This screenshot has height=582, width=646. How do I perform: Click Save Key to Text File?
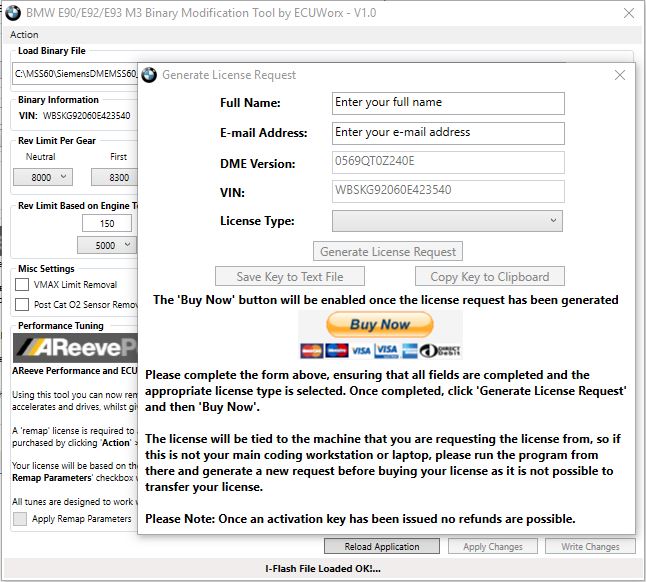pyautogui.click(x=290, y=276)
